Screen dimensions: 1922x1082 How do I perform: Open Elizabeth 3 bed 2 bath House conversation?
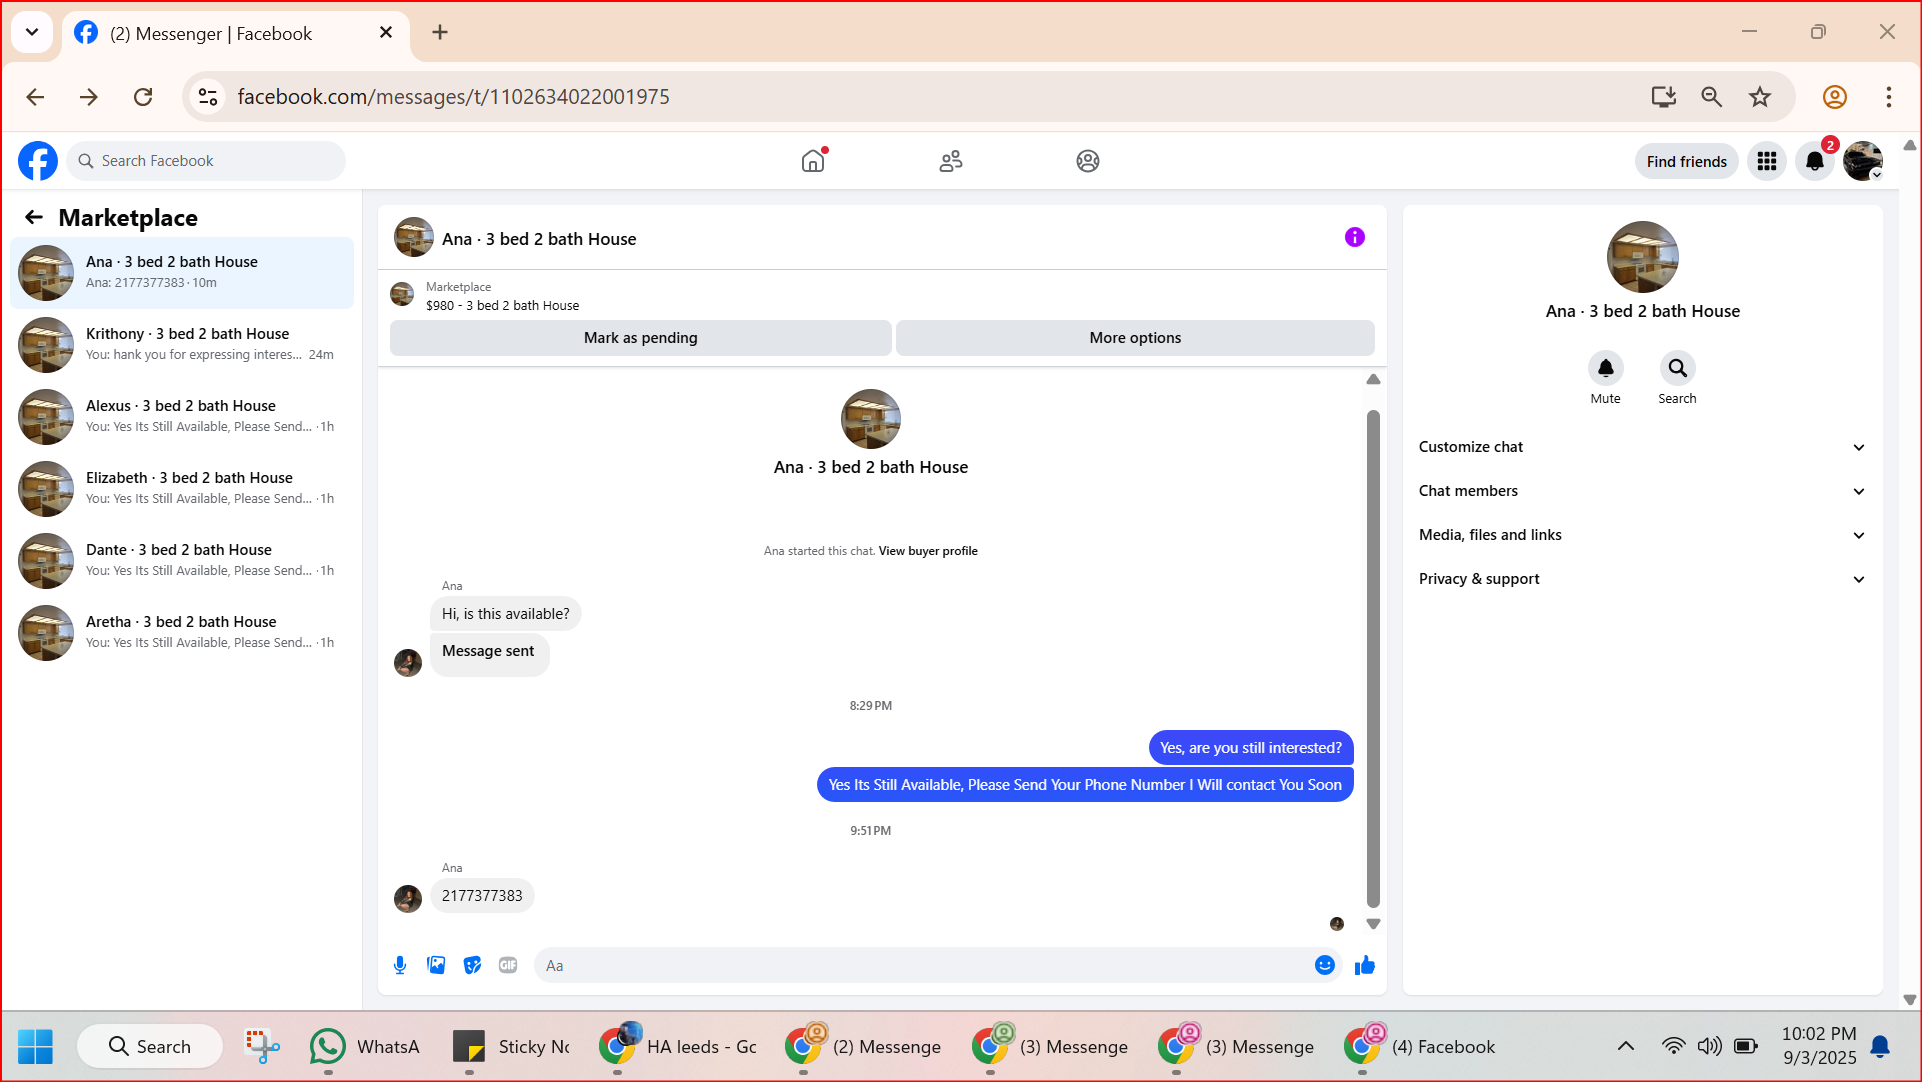pos(182,489)
